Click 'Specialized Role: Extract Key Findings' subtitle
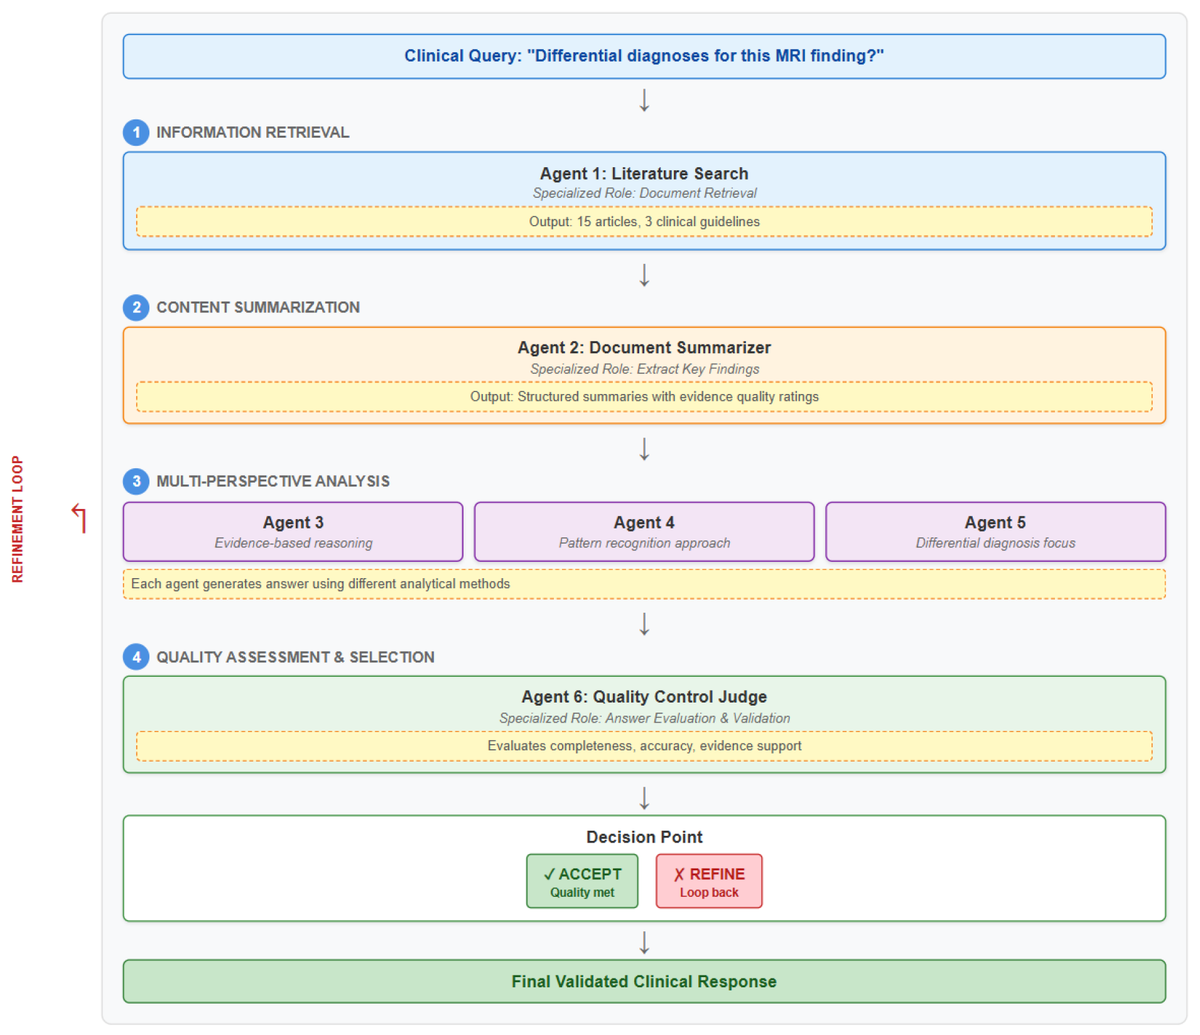The height and width of the screenshot is (1035, 1200). [x=644, y=369]
